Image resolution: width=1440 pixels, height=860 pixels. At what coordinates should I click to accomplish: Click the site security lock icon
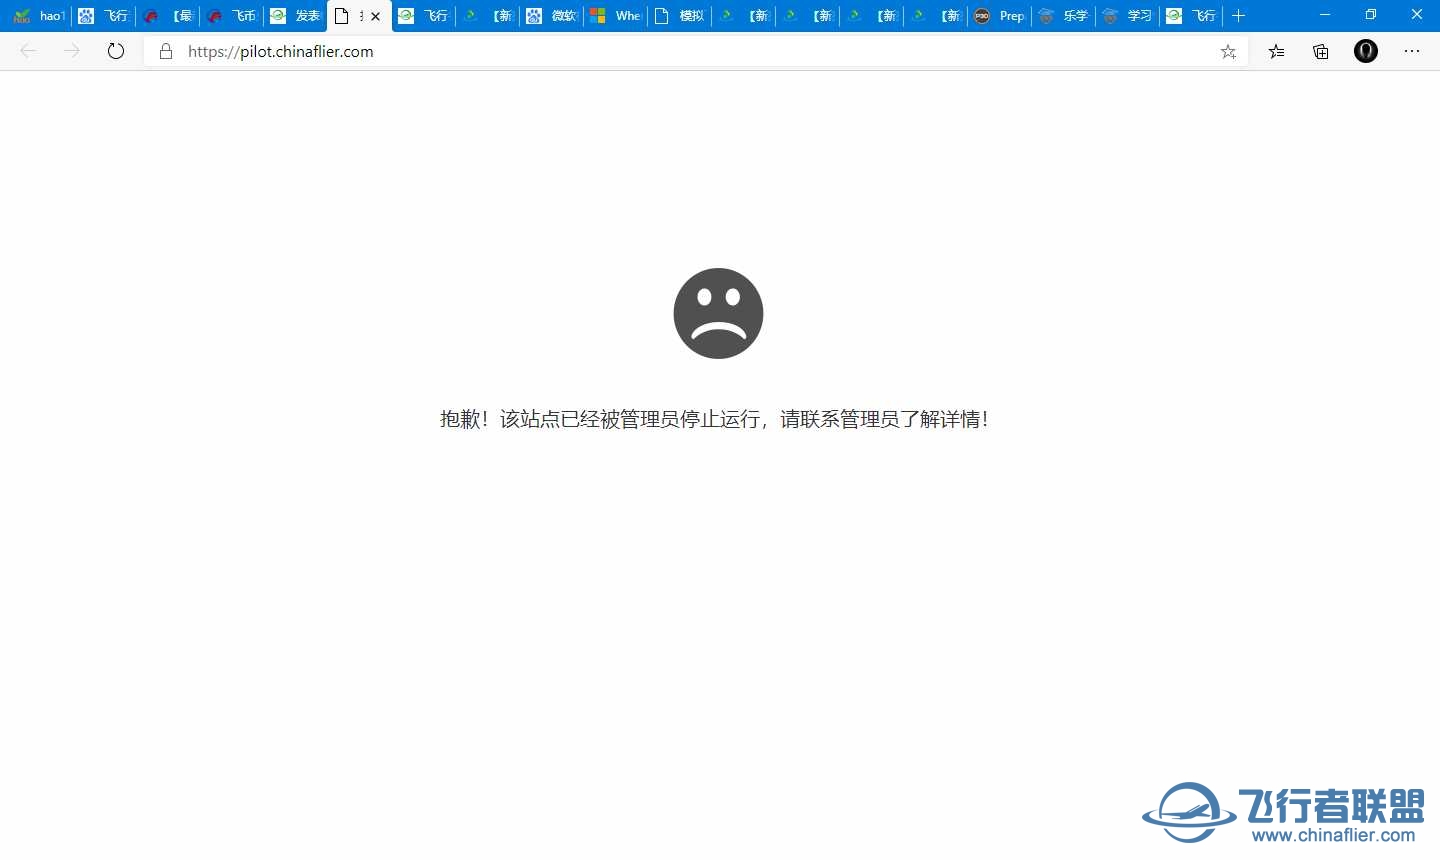click(166, 51)
